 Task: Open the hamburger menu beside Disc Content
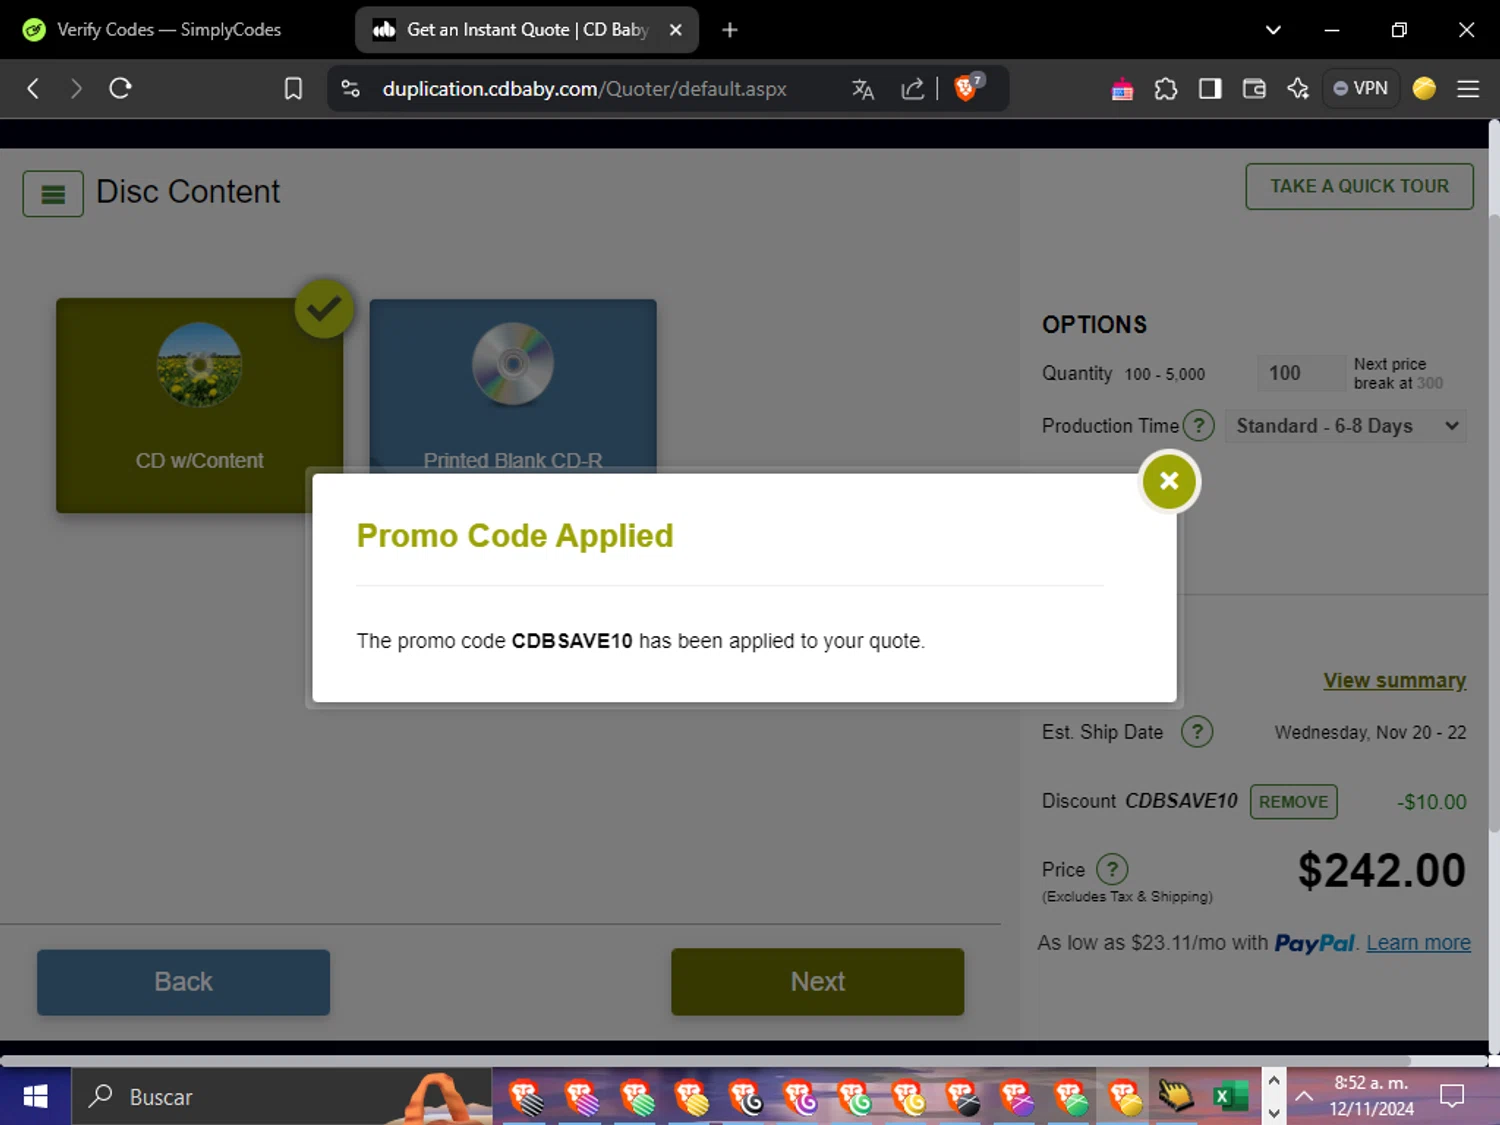tap(53, 194)
